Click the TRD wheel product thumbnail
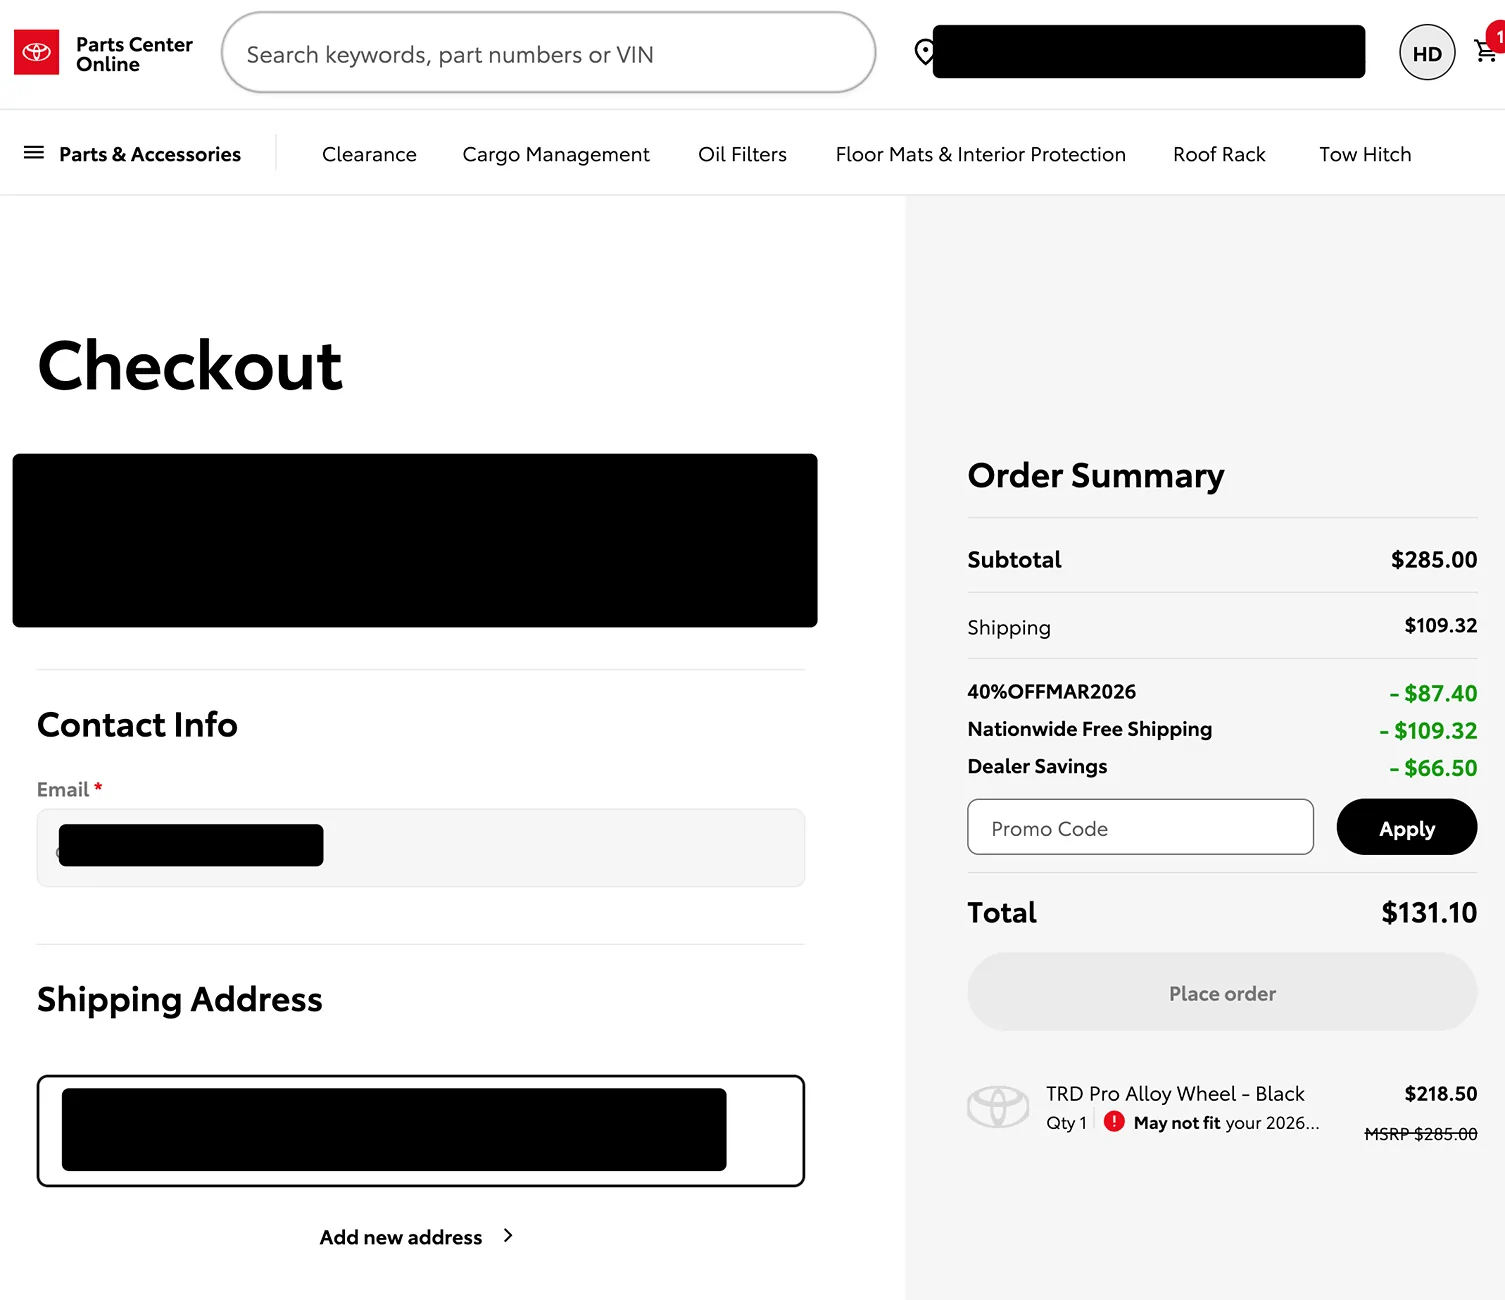The height and width of the screenshot is (1300, 1505). click(997, 1106)
